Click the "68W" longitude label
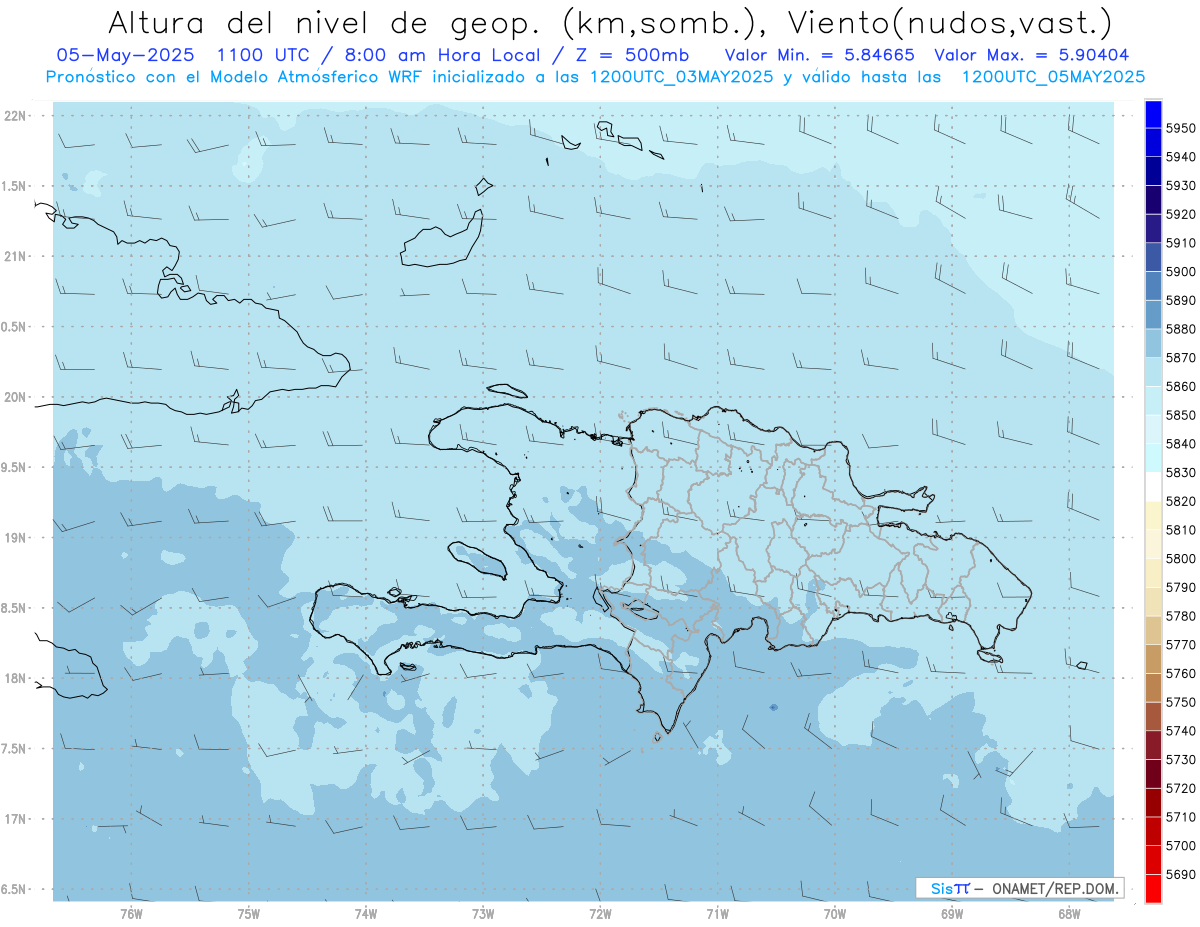Screen dimensions: 1200x927 point(1069,913)
